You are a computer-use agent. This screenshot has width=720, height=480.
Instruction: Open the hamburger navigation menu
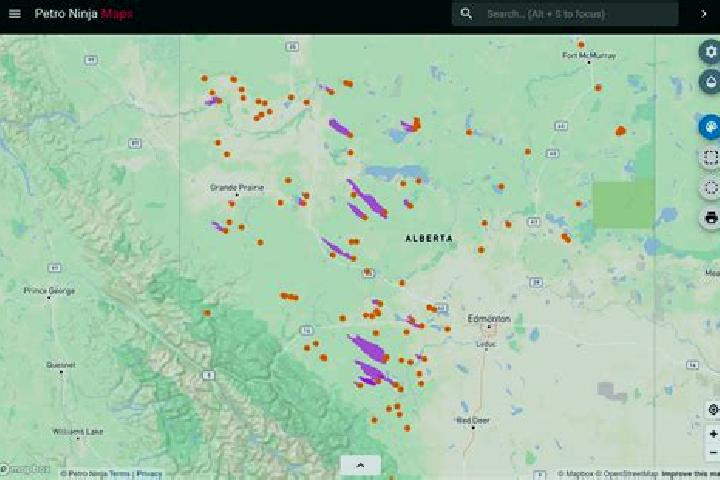click(15, 14)
